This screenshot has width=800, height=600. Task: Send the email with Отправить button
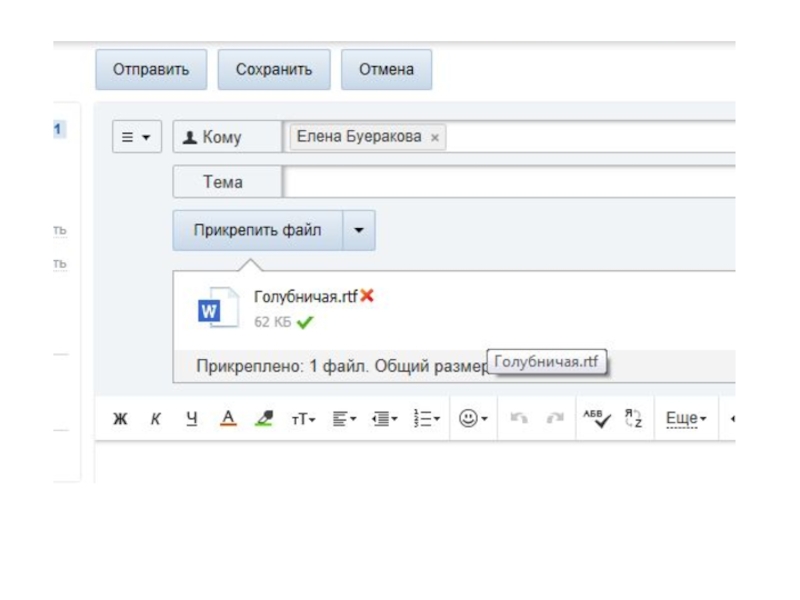[x=151, y=69]
